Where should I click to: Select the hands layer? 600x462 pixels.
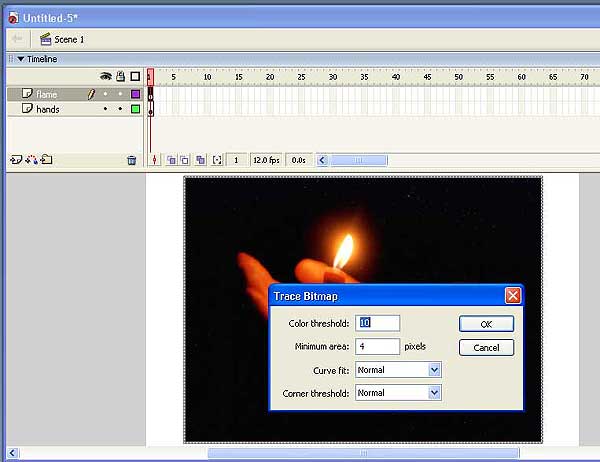click(x=48, y=109)
